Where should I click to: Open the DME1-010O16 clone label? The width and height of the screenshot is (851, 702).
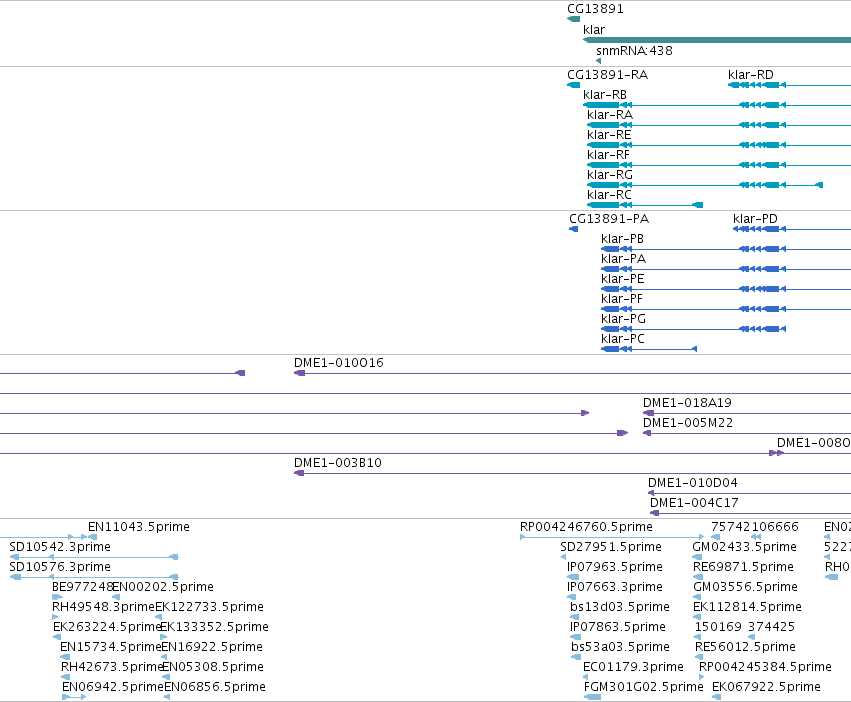339,363
